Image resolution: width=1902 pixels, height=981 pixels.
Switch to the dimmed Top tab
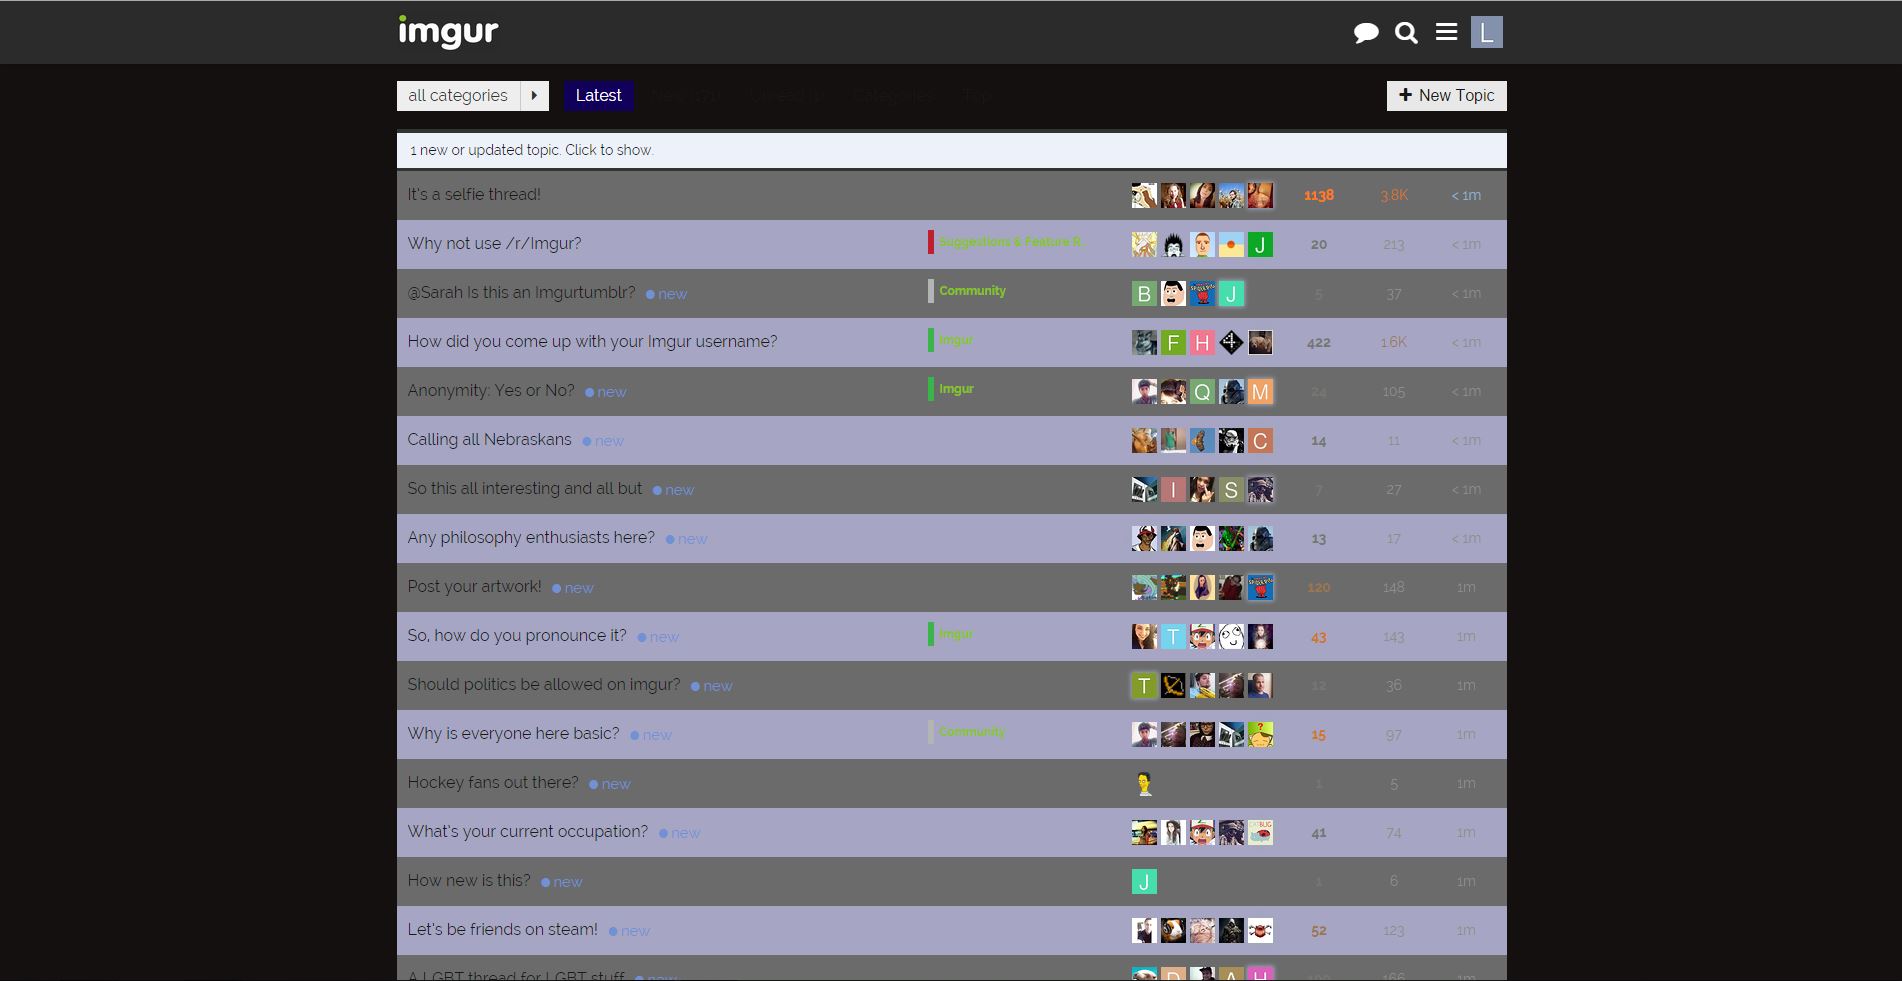tap(976, 96)
